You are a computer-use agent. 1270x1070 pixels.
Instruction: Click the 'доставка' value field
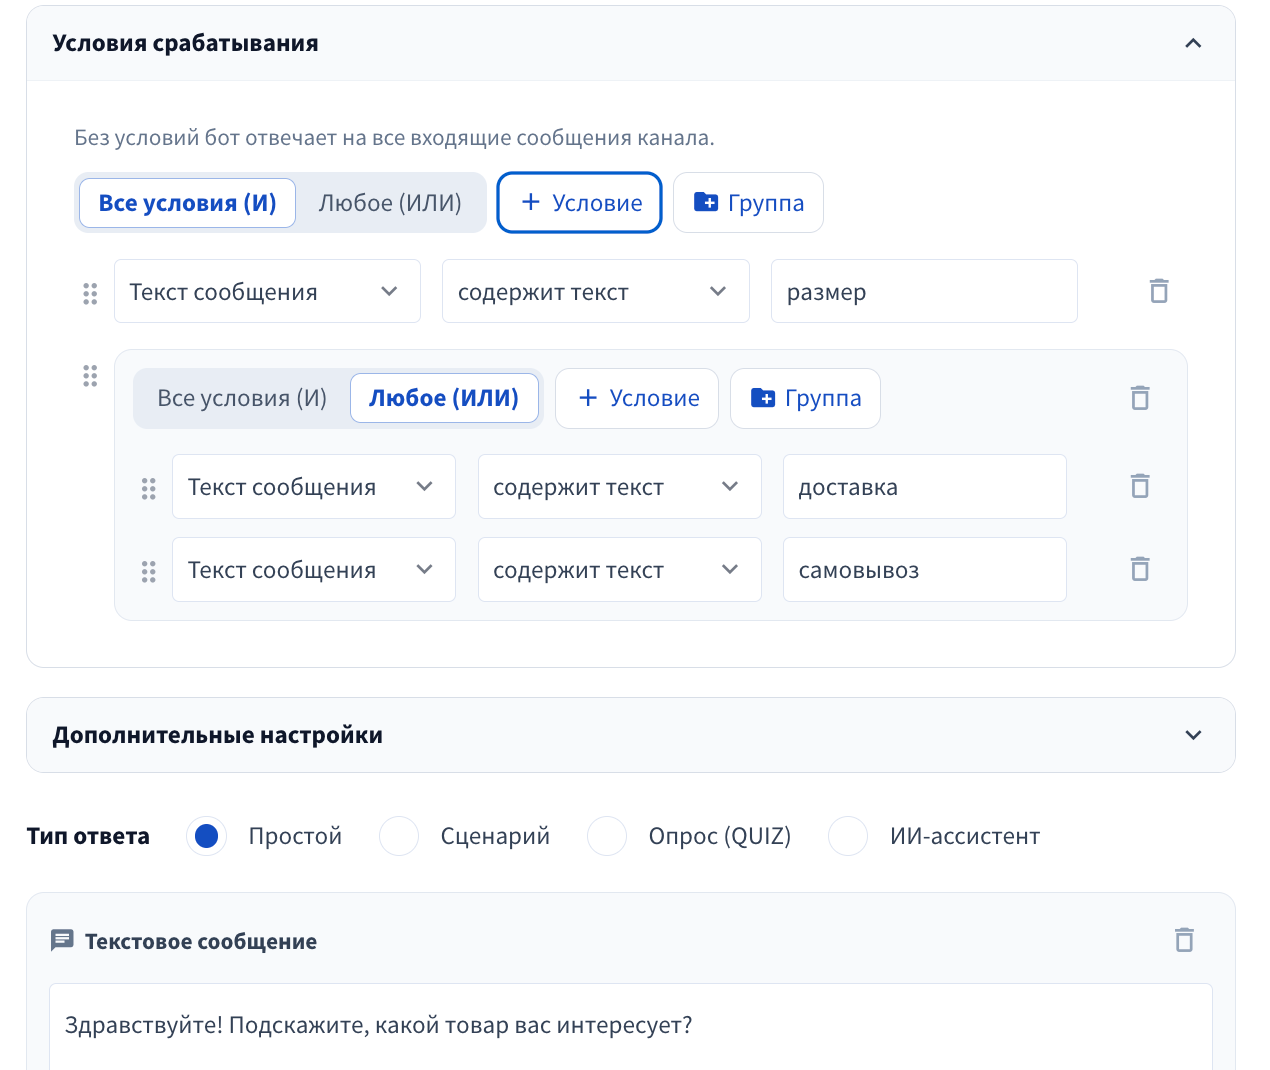point(924,486)
